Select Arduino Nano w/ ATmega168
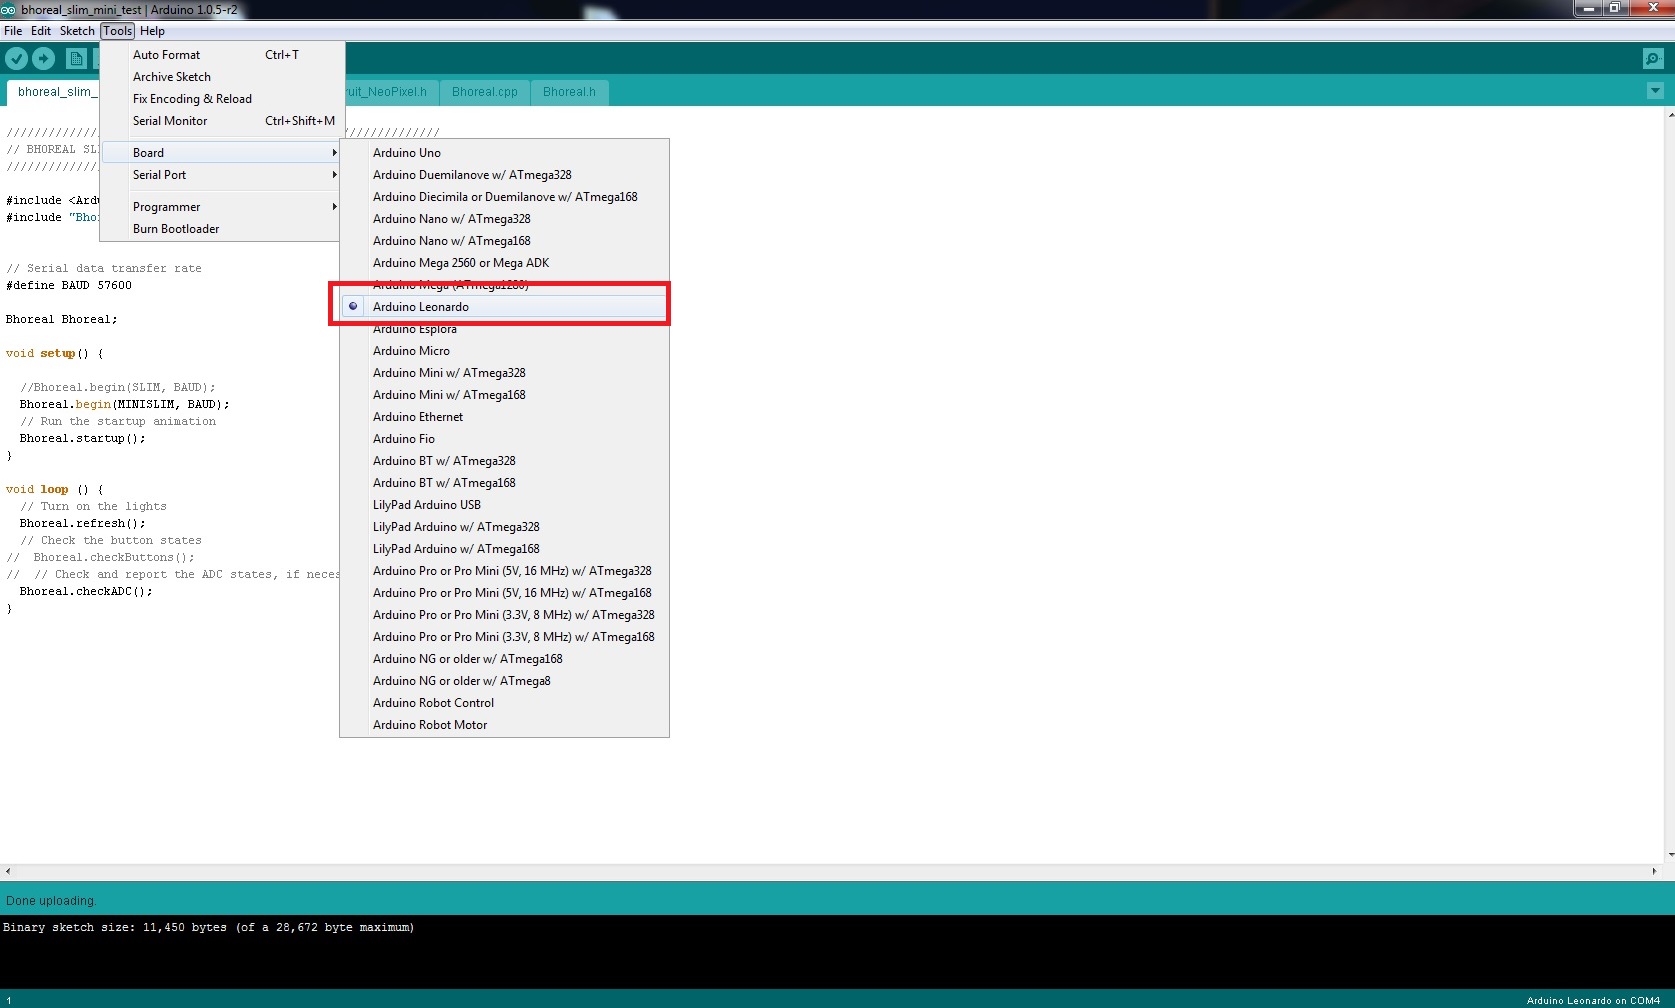 coord(505,241)
